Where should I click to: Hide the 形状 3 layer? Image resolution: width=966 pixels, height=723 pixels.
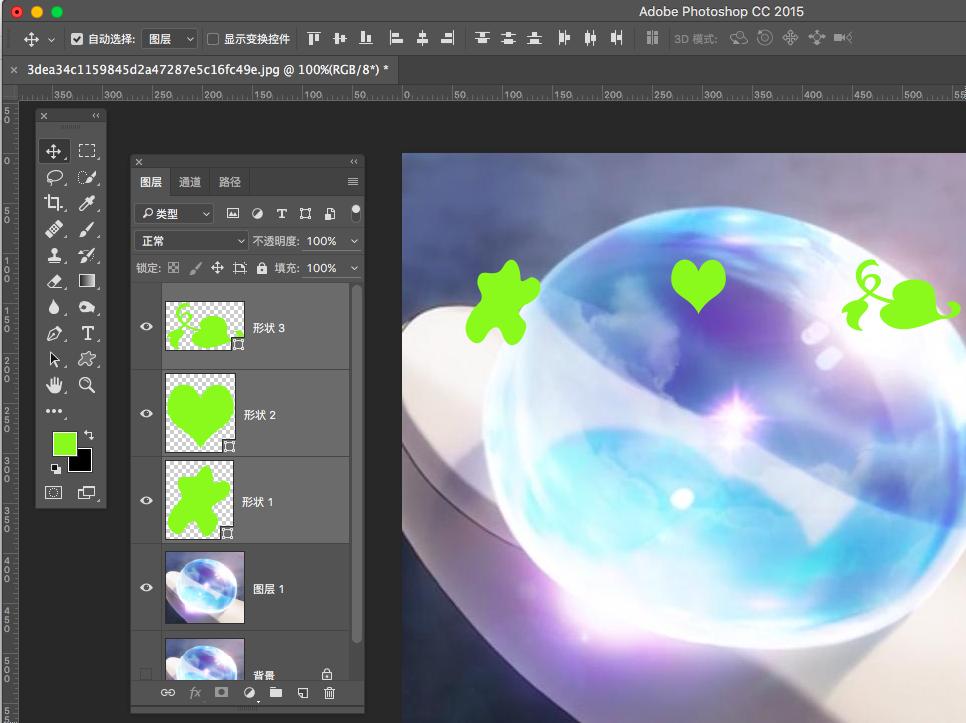tap(147, 326)
